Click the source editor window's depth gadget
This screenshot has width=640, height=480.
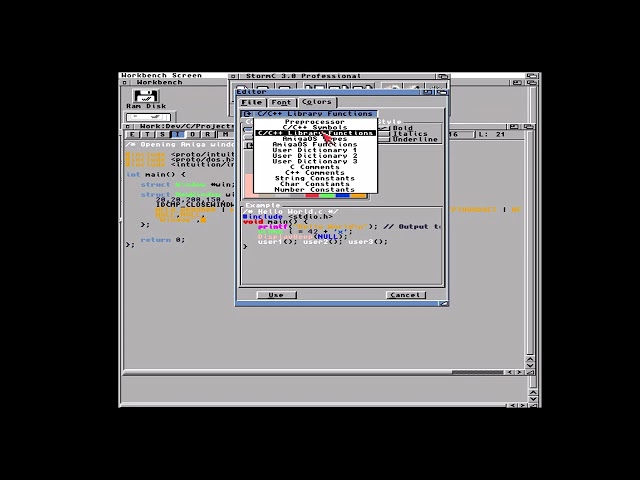point(528,127)
